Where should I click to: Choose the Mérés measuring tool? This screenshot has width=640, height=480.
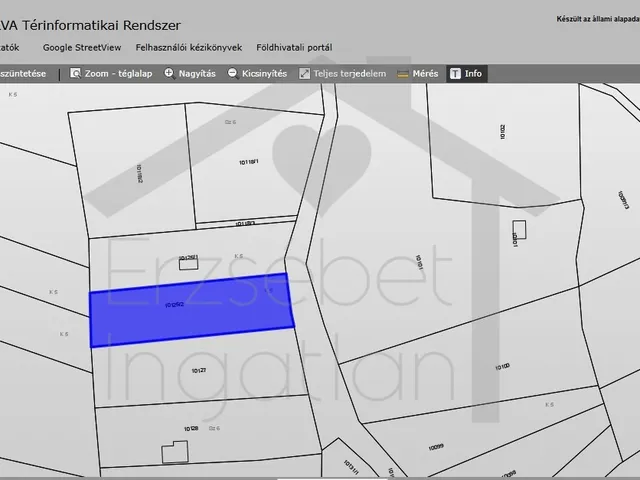point(418,73)
